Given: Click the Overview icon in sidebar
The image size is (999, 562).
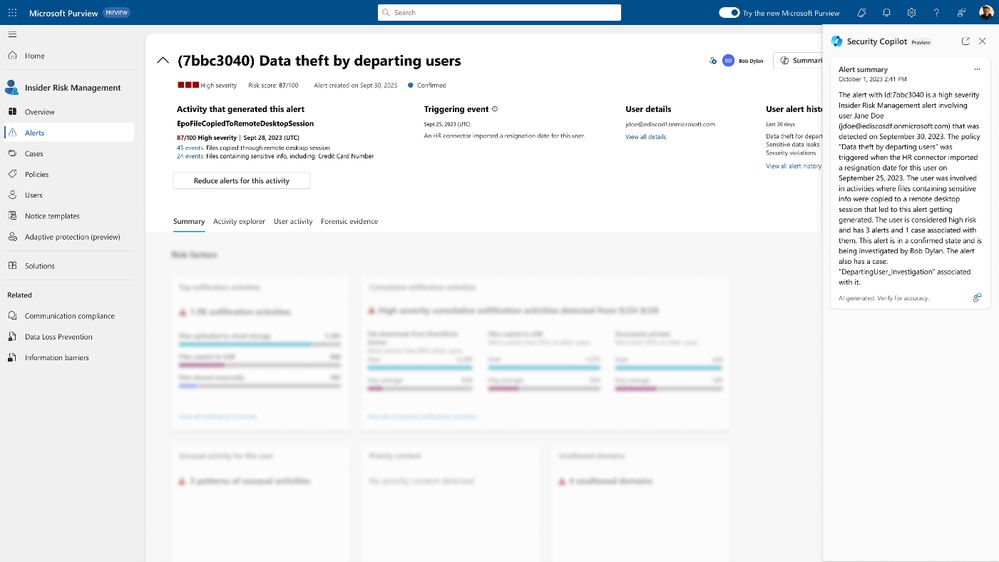Looking at the screenshot, I should tap(12, 112).
